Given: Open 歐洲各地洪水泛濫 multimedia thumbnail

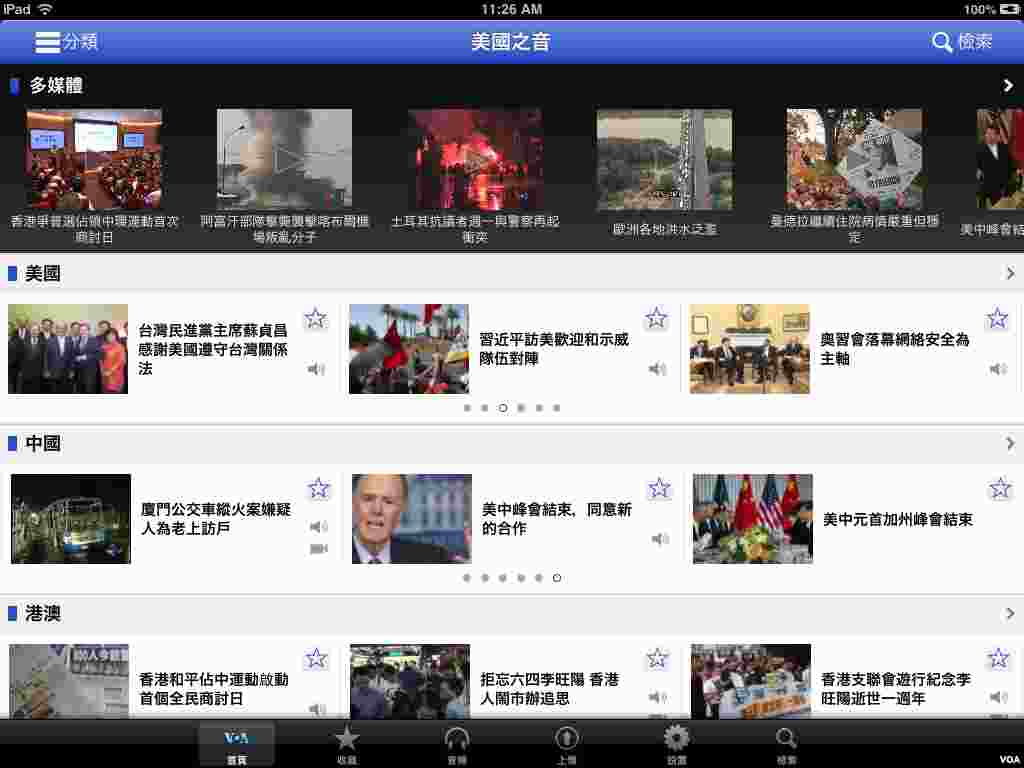Looking at the screenshot, I should tap(664, 159).
